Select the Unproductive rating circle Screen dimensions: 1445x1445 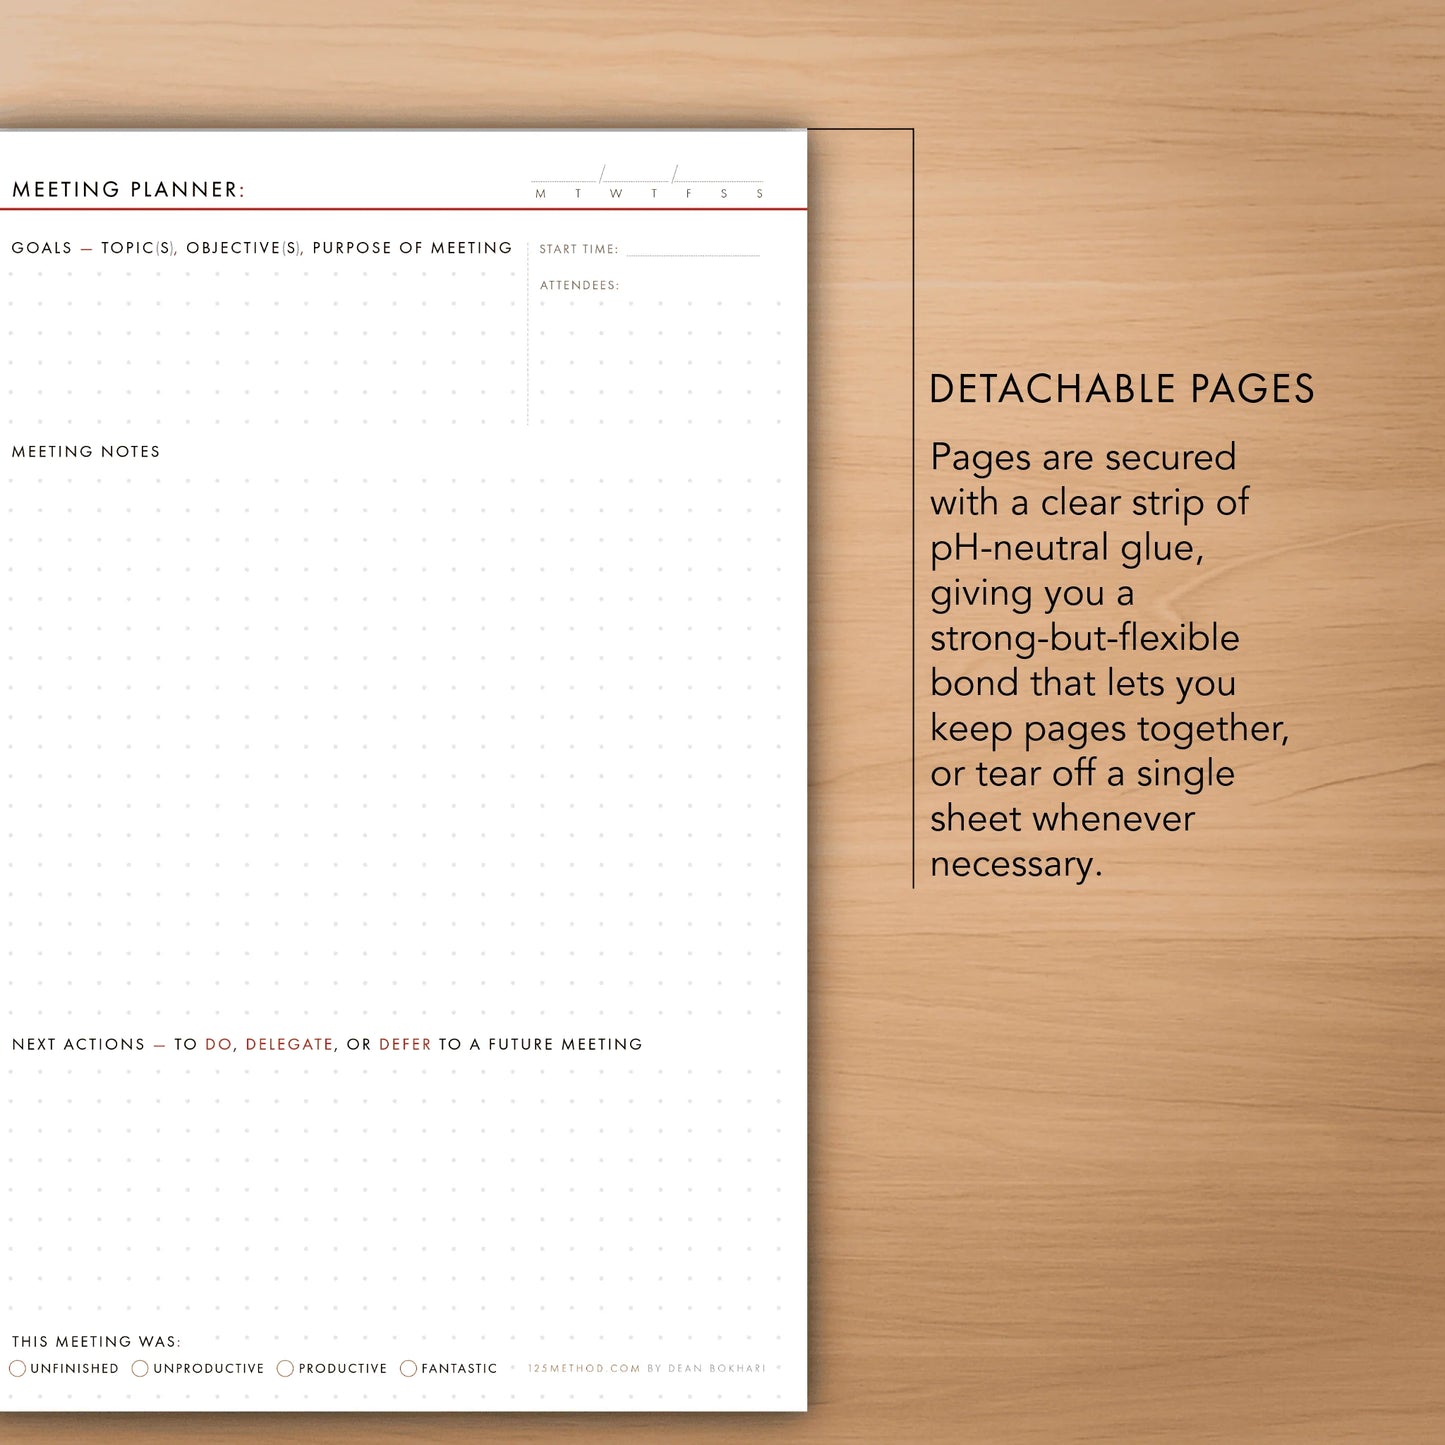[140, 1368]
